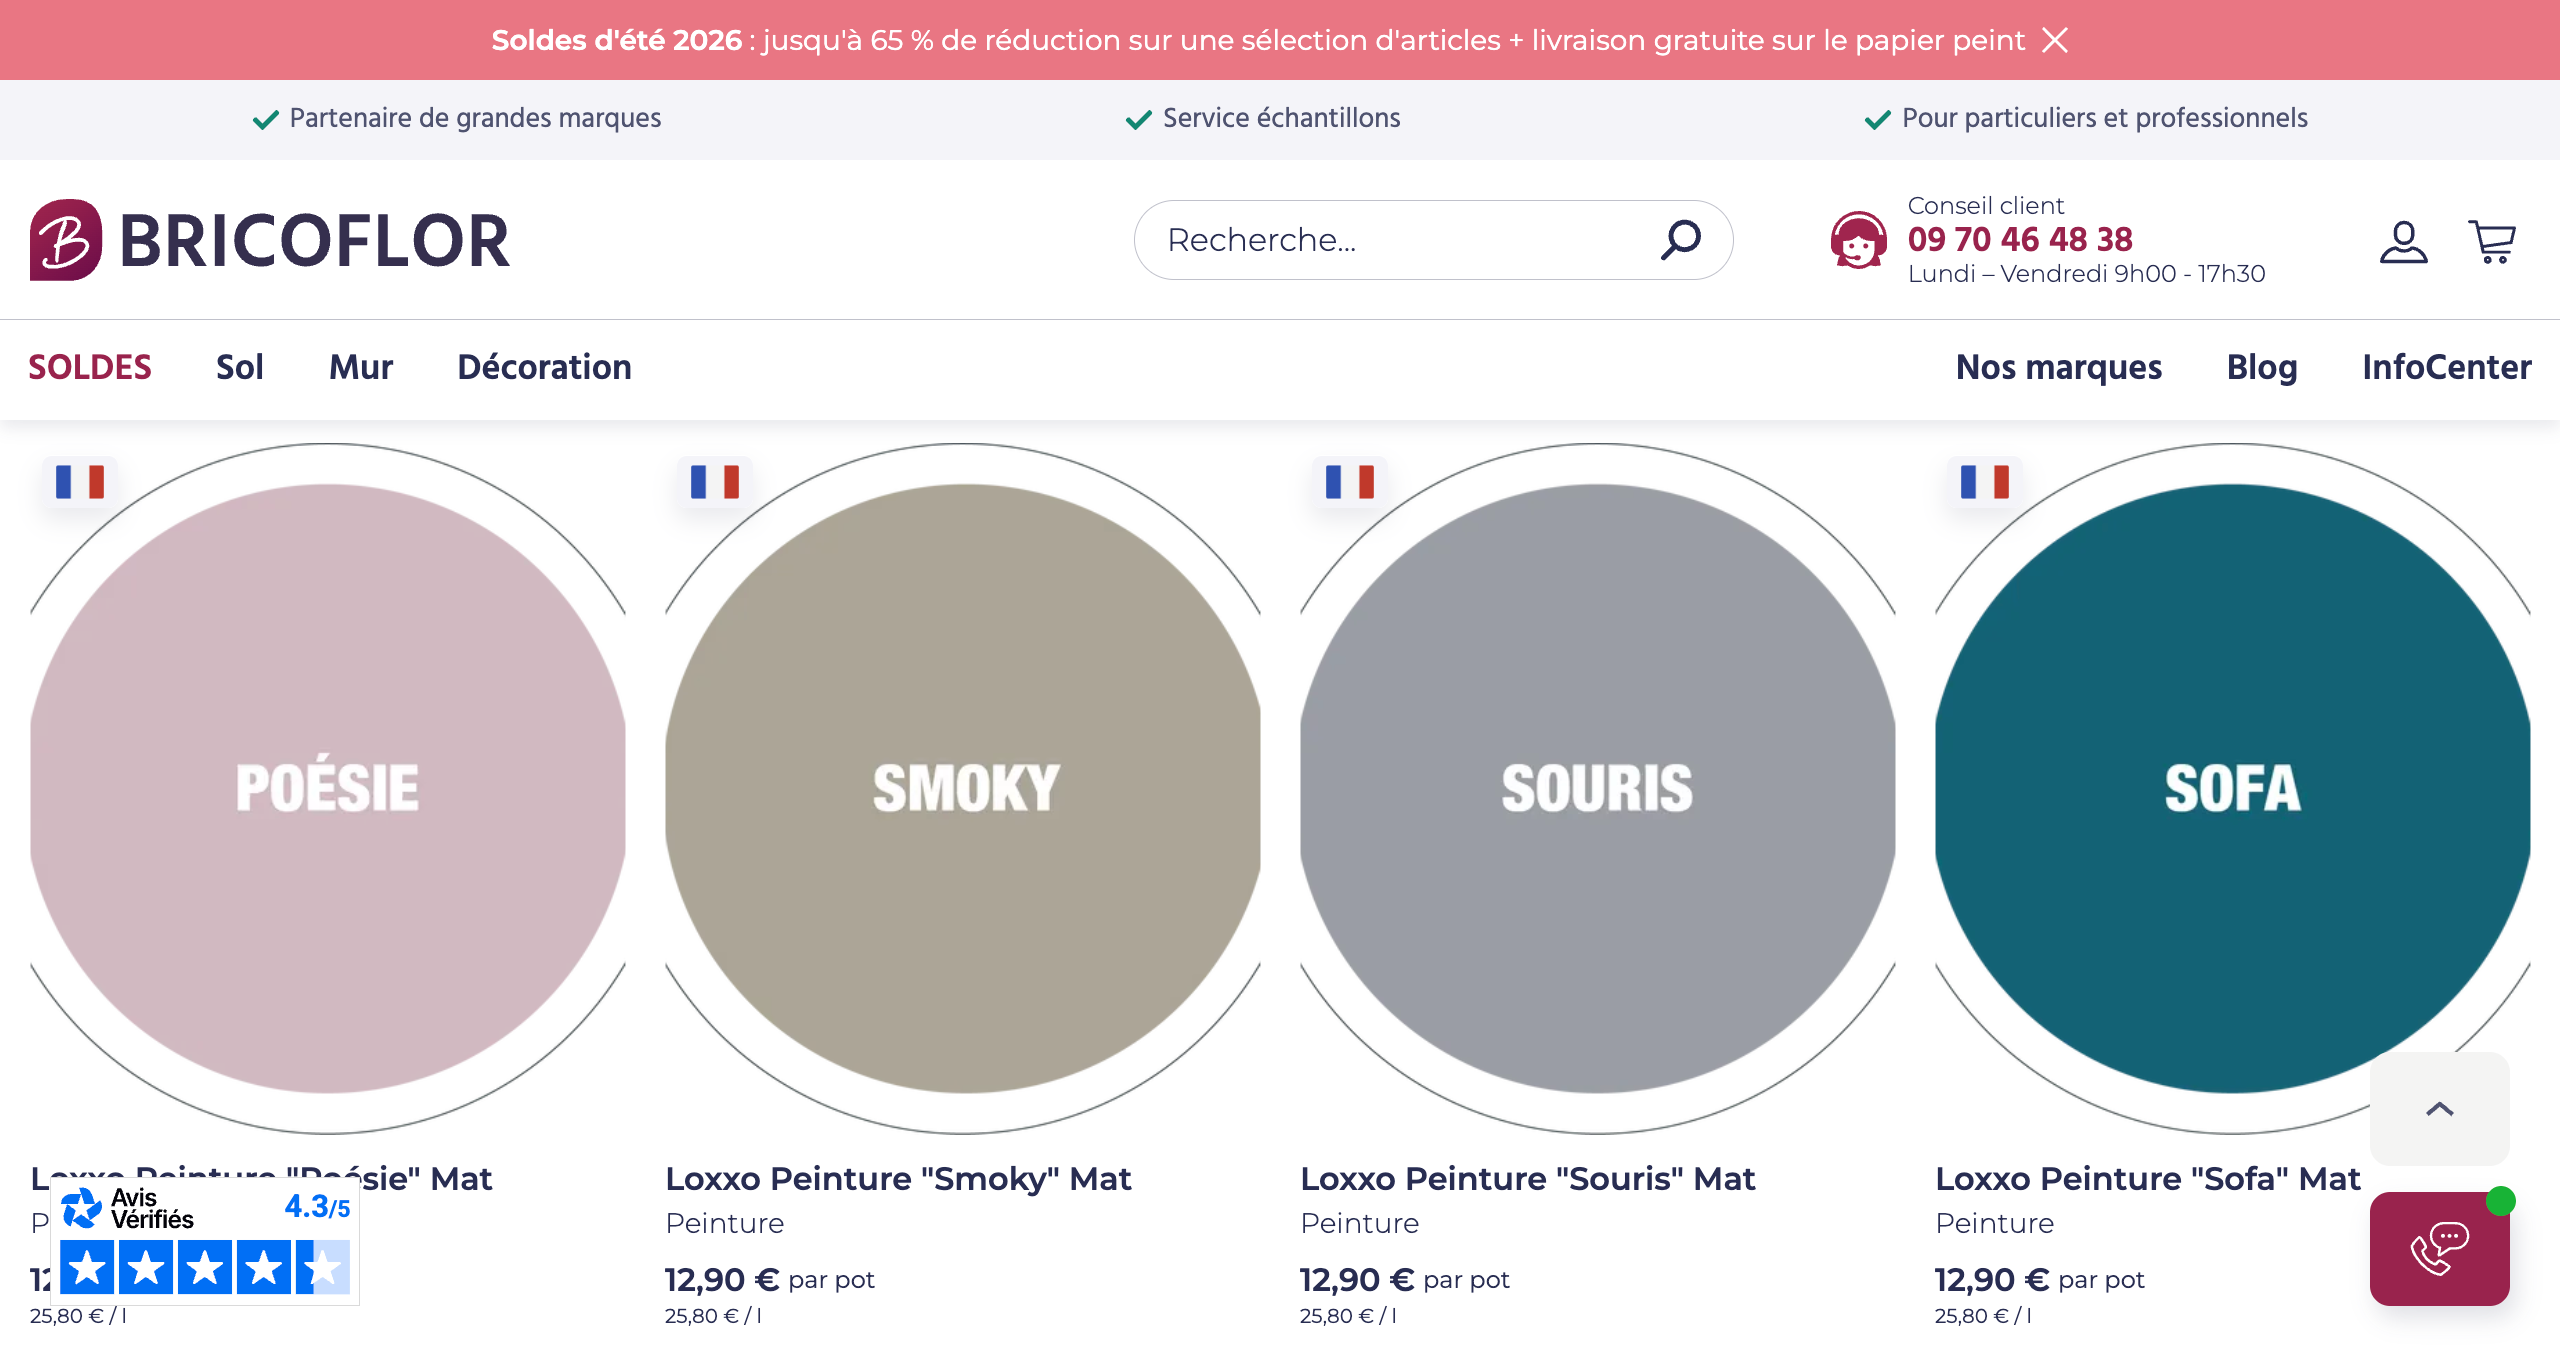
Task: Open the Sol menu
Action: point(240,367)
